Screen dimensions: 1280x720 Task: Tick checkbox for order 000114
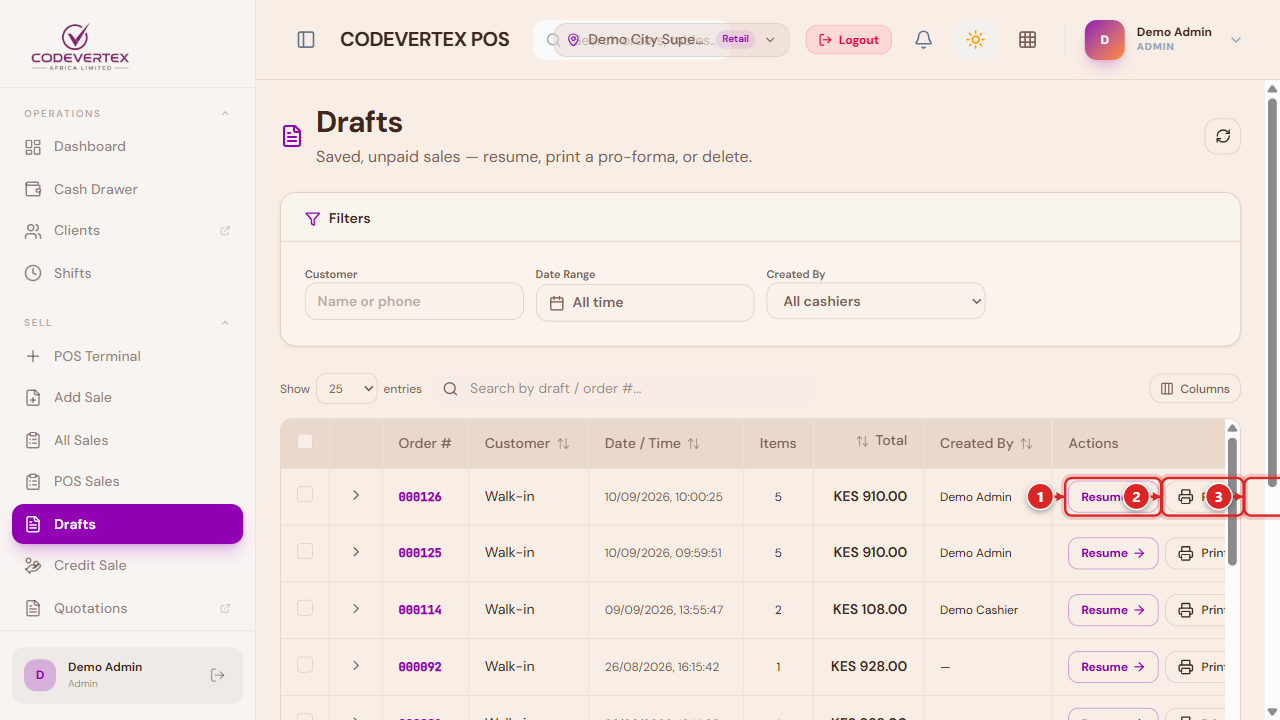point(305,608)
